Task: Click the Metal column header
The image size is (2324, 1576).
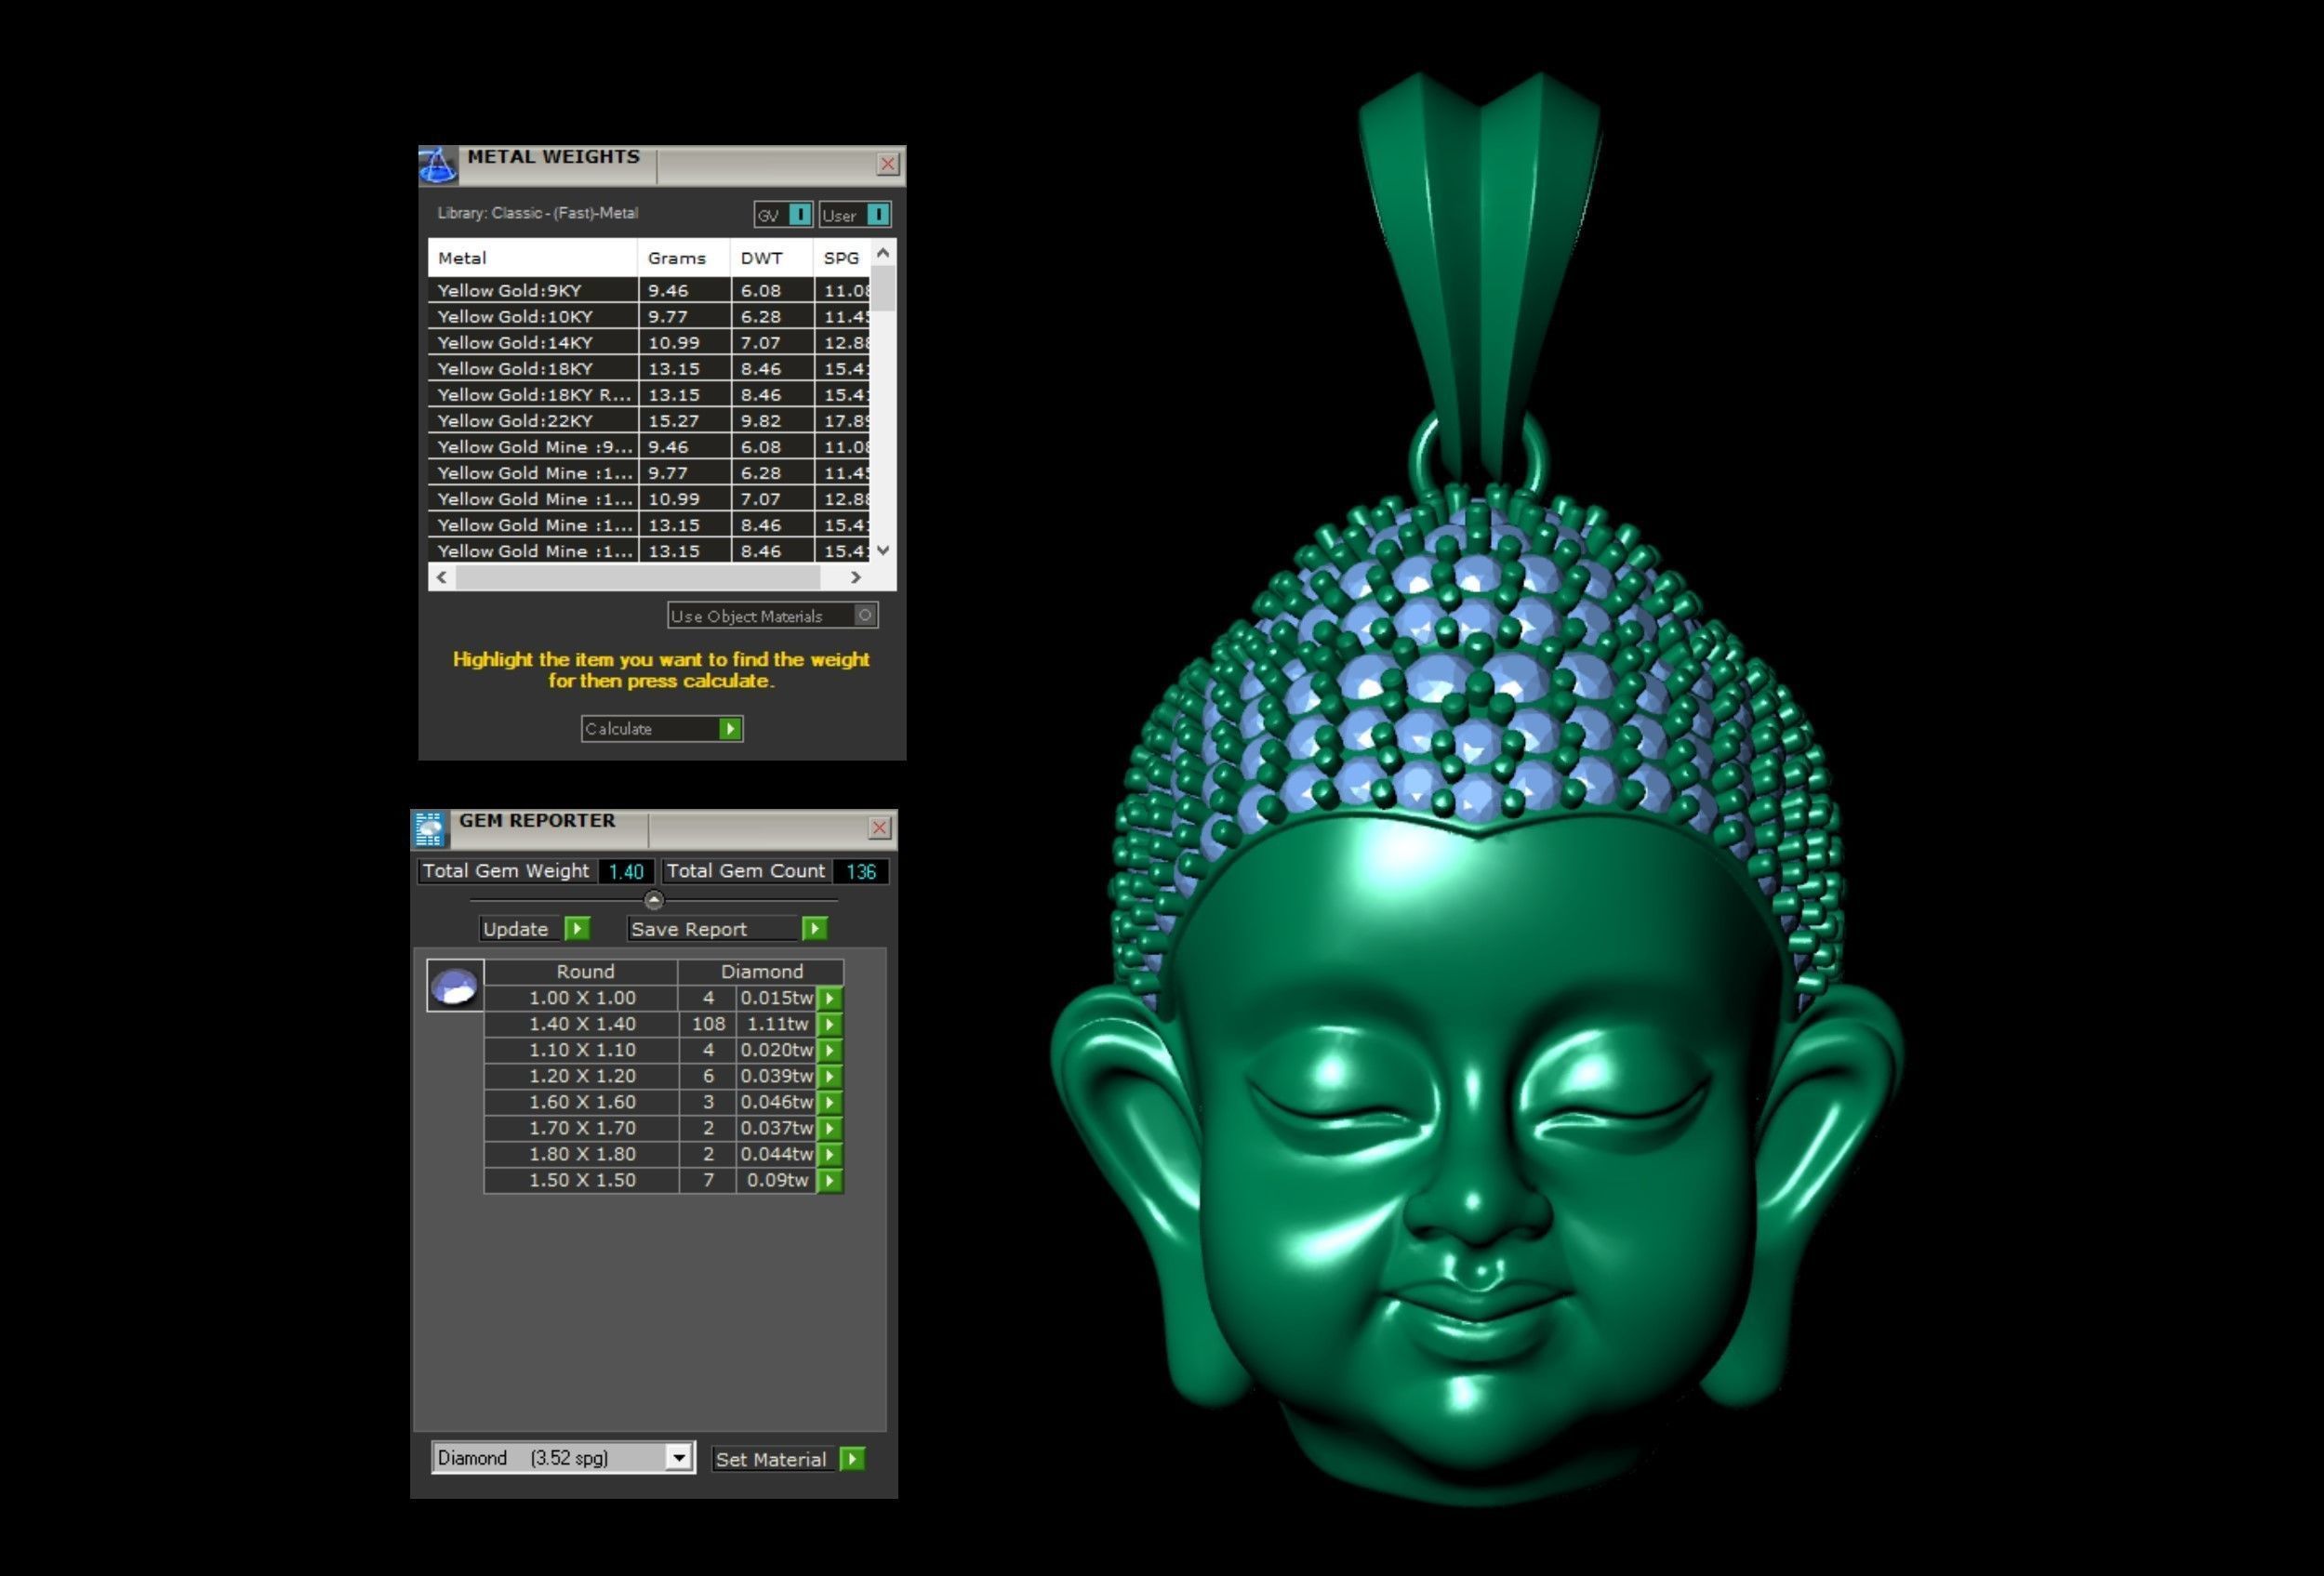Action: coord(533,258)
